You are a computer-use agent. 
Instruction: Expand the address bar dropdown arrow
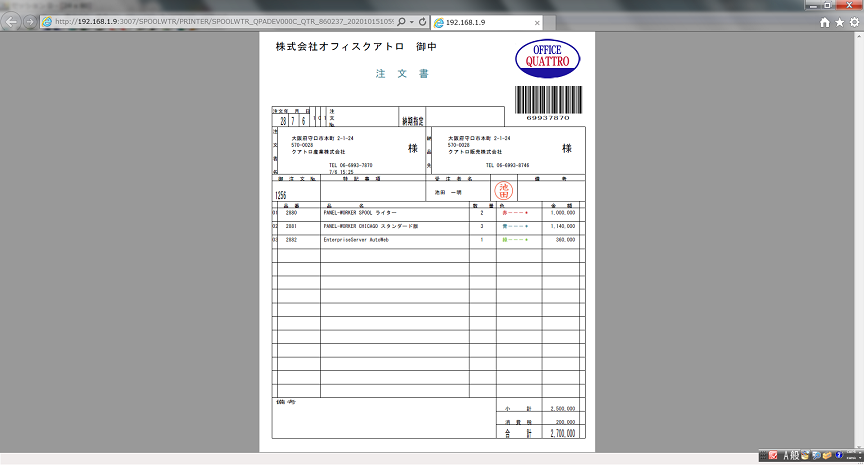[x=411, y=21]
